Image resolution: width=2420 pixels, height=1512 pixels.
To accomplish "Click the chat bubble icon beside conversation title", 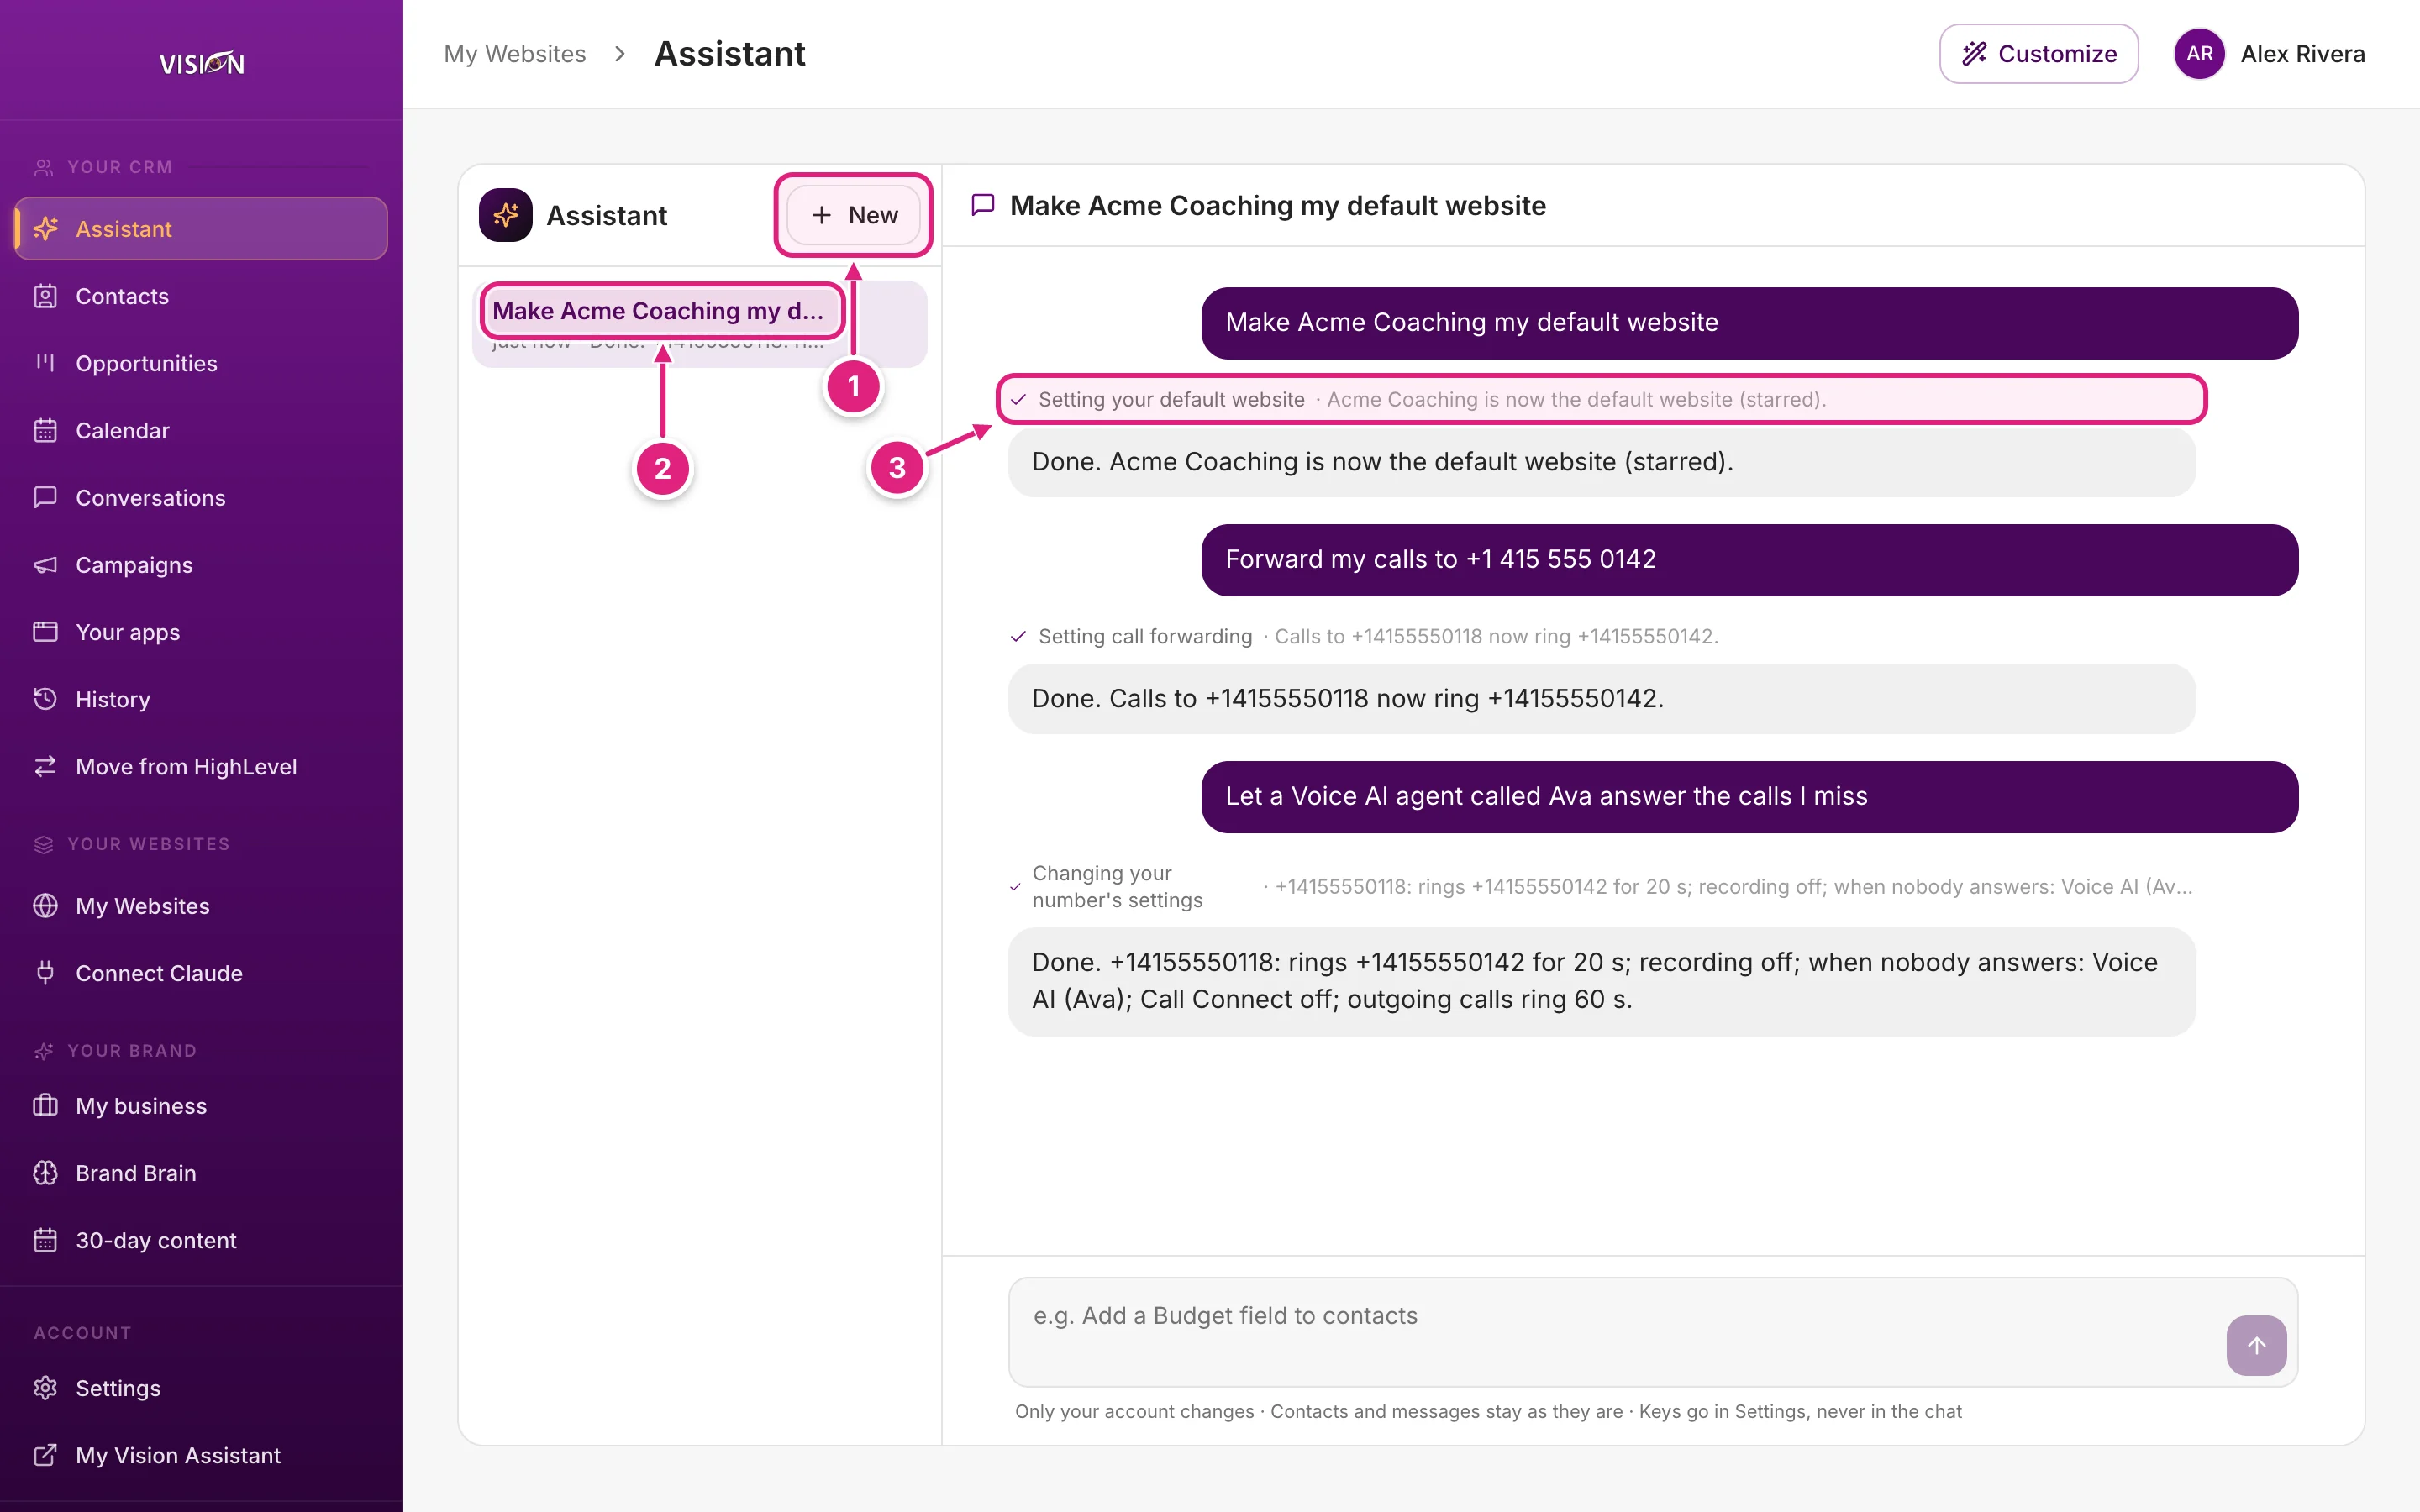I will click(x=983, y=205).
